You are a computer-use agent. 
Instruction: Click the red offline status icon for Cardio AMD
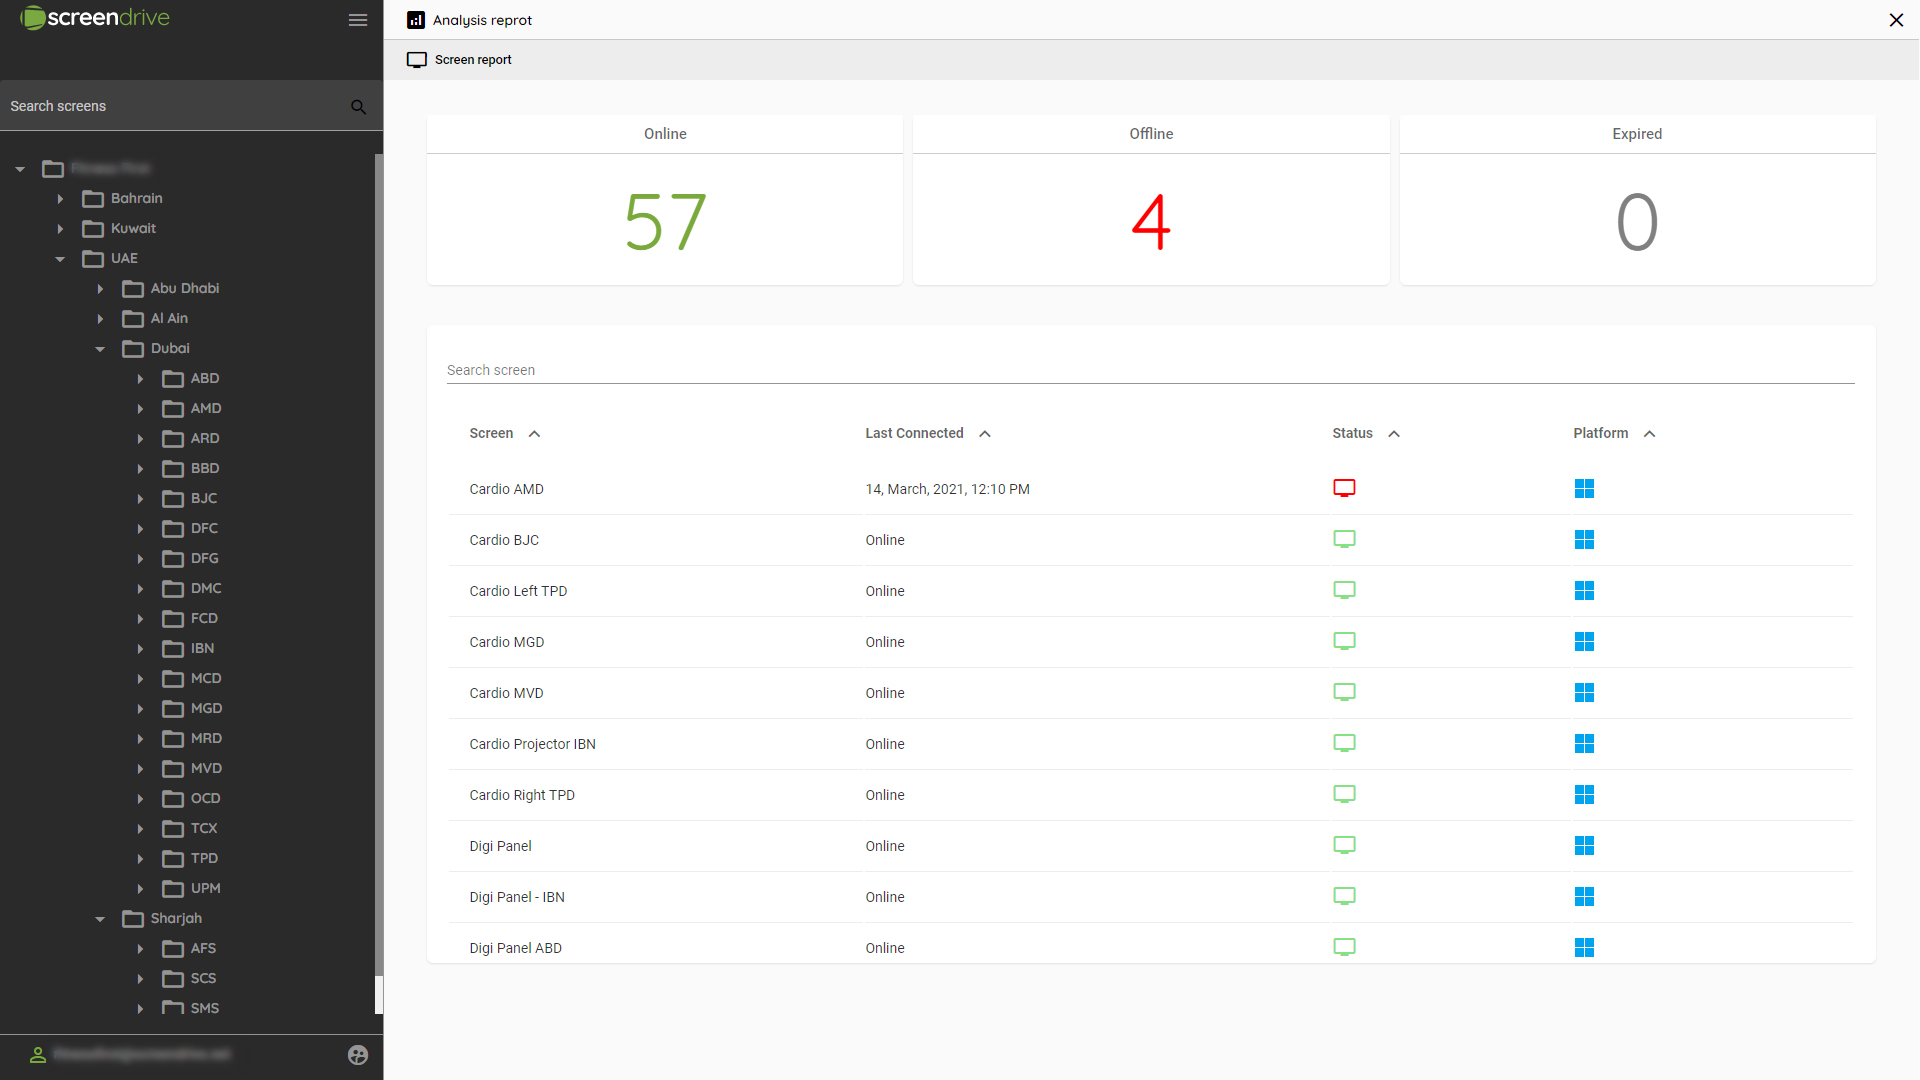(x=1344, y=488)
